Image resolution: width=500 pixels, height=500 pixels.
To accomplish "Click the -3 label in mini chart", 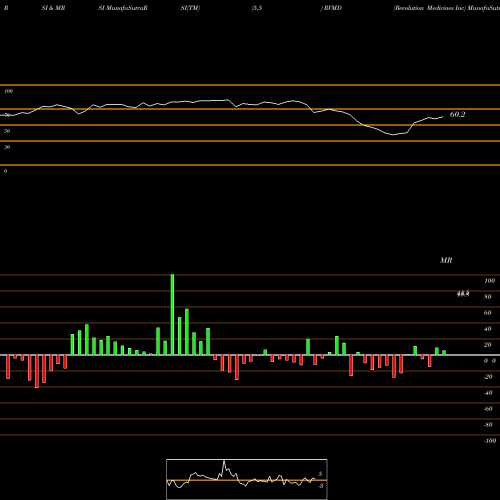I will [x=321, y=486].
